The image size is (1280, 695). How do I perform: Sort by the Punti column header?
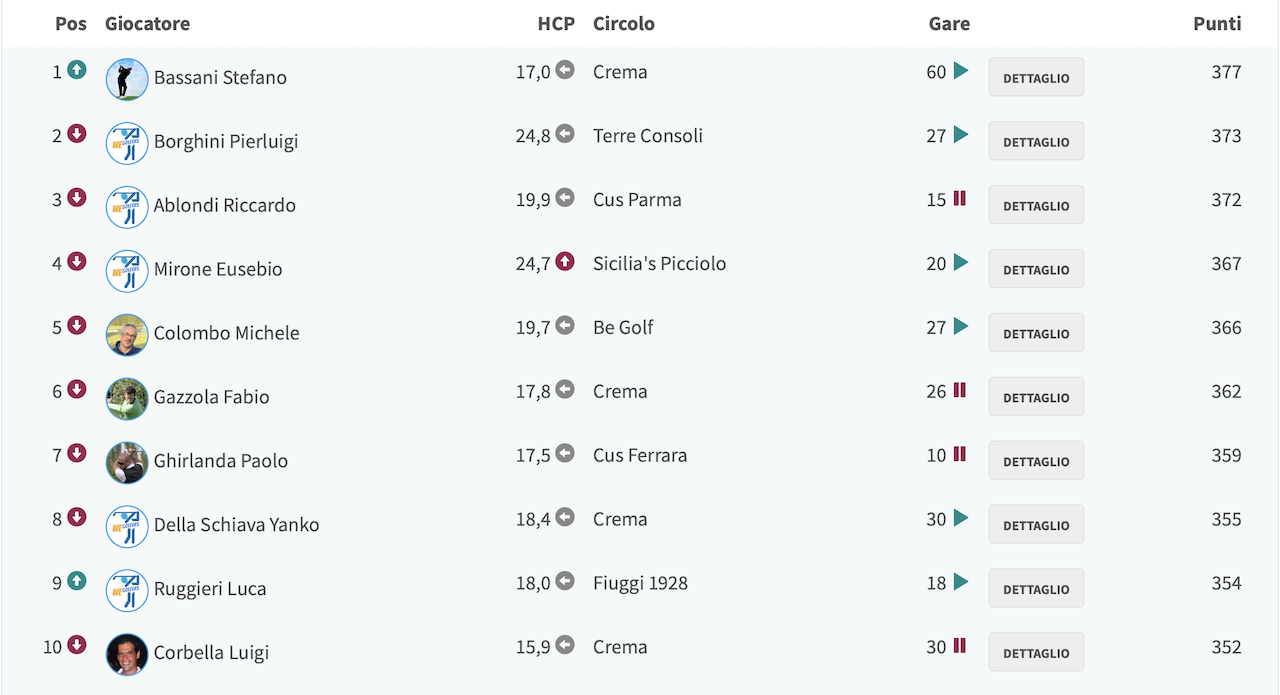coord(1217,23)
